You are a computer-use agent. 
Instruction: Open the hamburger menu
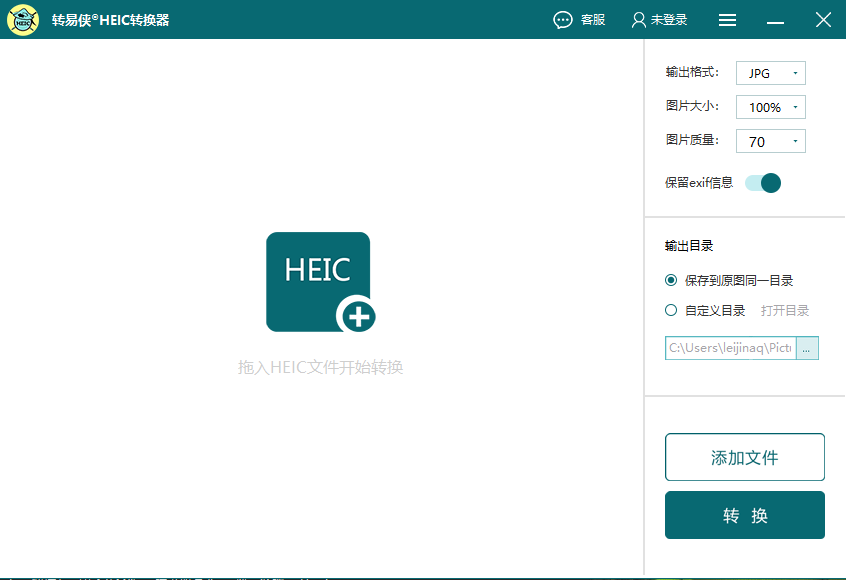tap(727, 20)
